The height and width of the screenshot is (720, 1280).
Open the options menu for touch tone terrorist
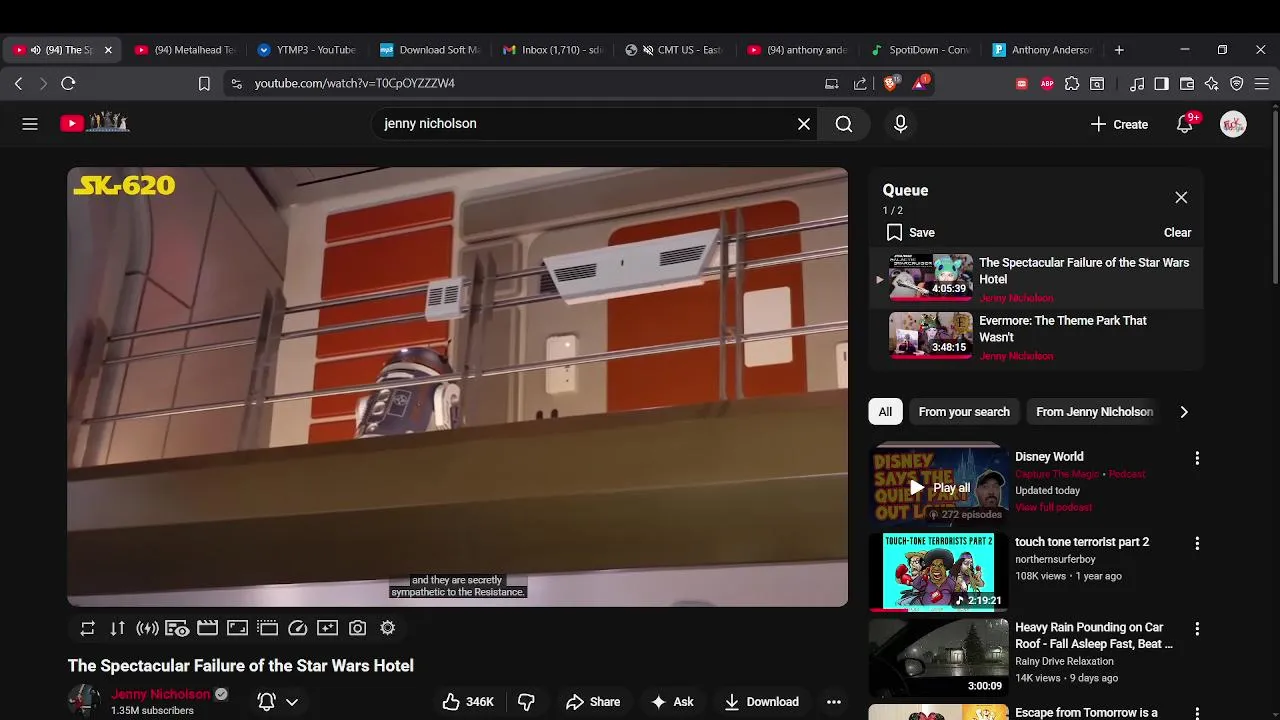[x=1197, y=543]
